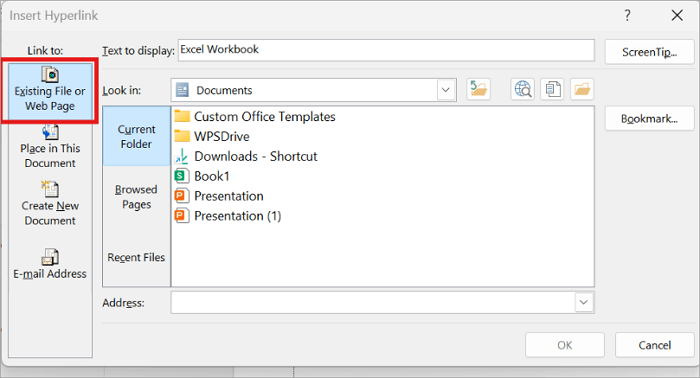This screenshot has height=378, width=700.
Task: Click the Text to display field
Action: tap(386, 50)
